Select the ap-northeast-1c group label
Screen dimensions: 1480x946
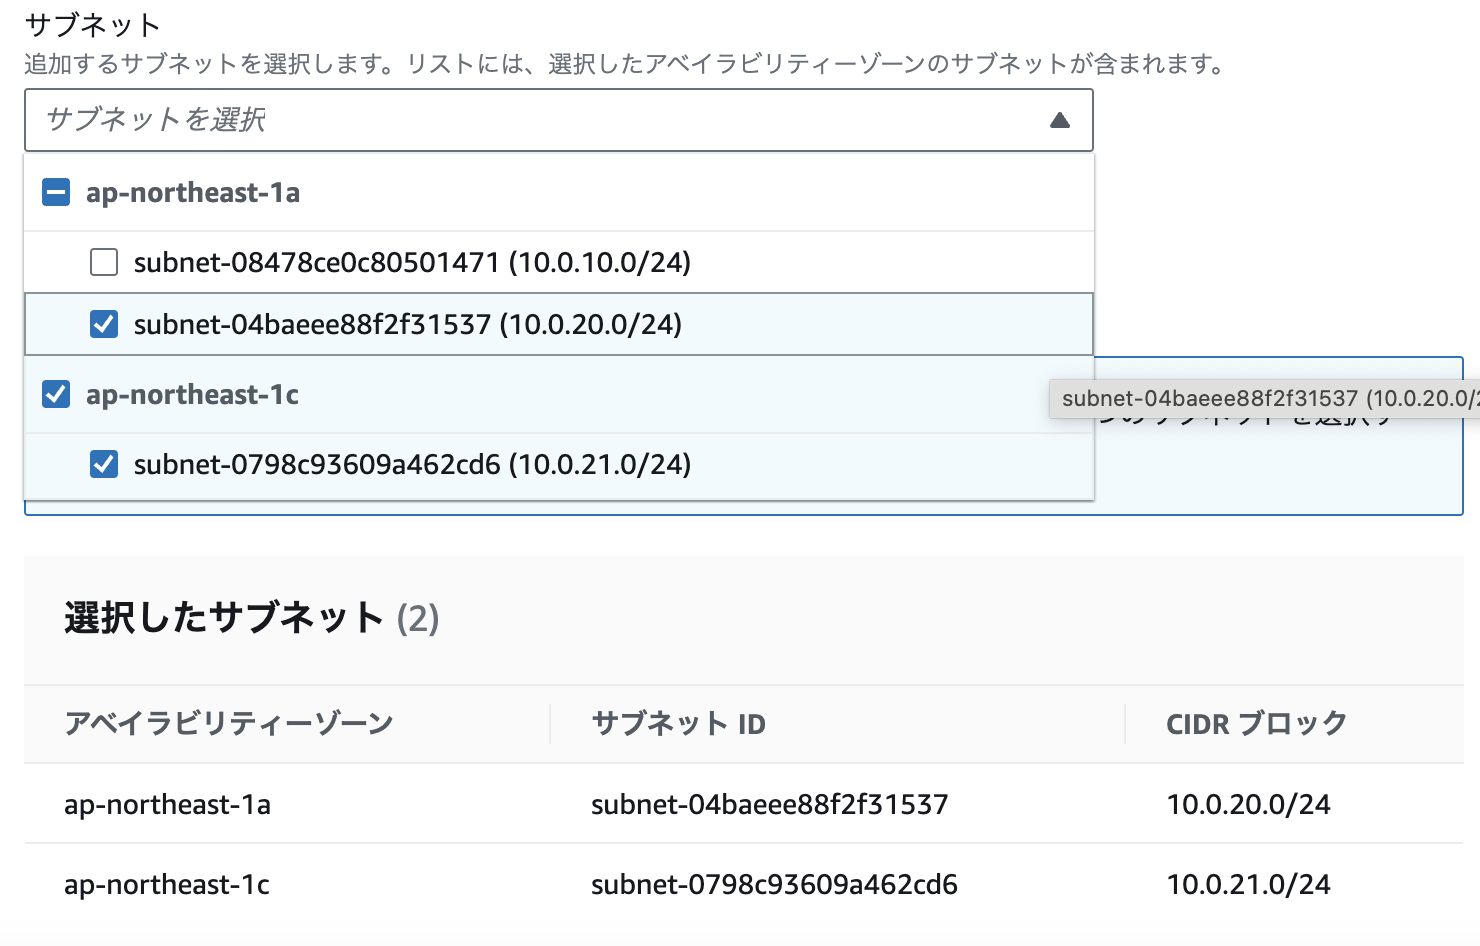pyautogui.click(x=195, y=394)
